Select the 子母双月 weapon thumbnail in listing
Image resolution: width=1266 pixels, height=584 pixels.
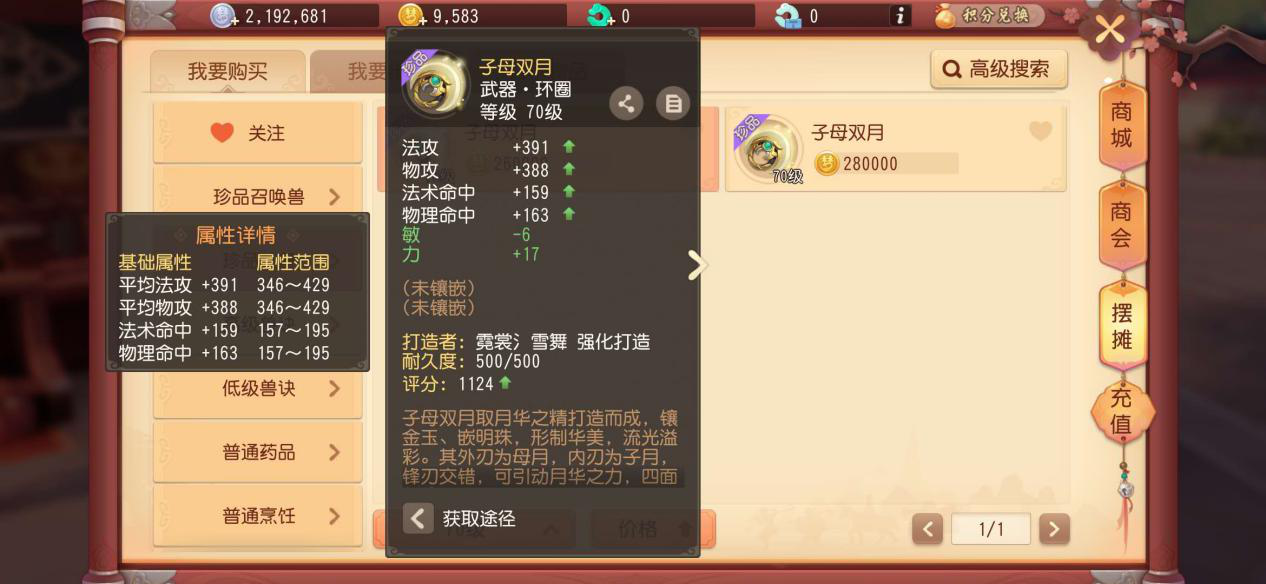768,150
